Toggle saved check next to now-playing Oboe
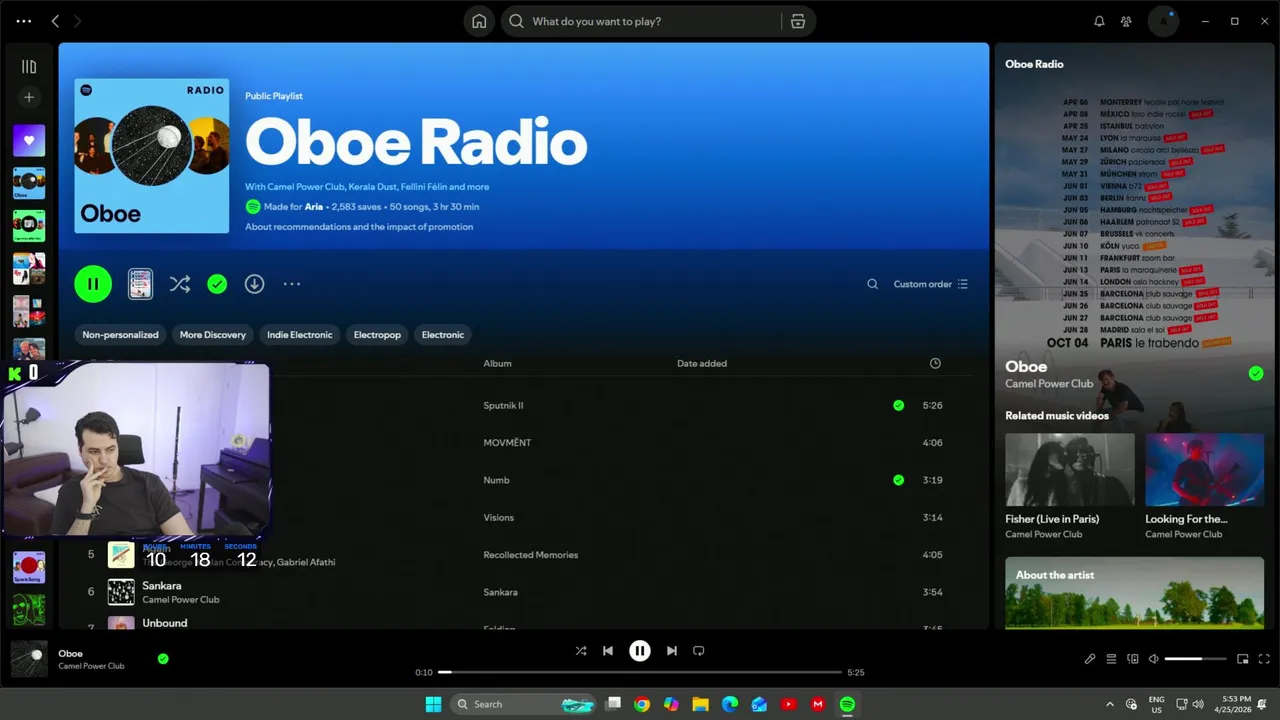1280x720 pixels. [163, 659]
